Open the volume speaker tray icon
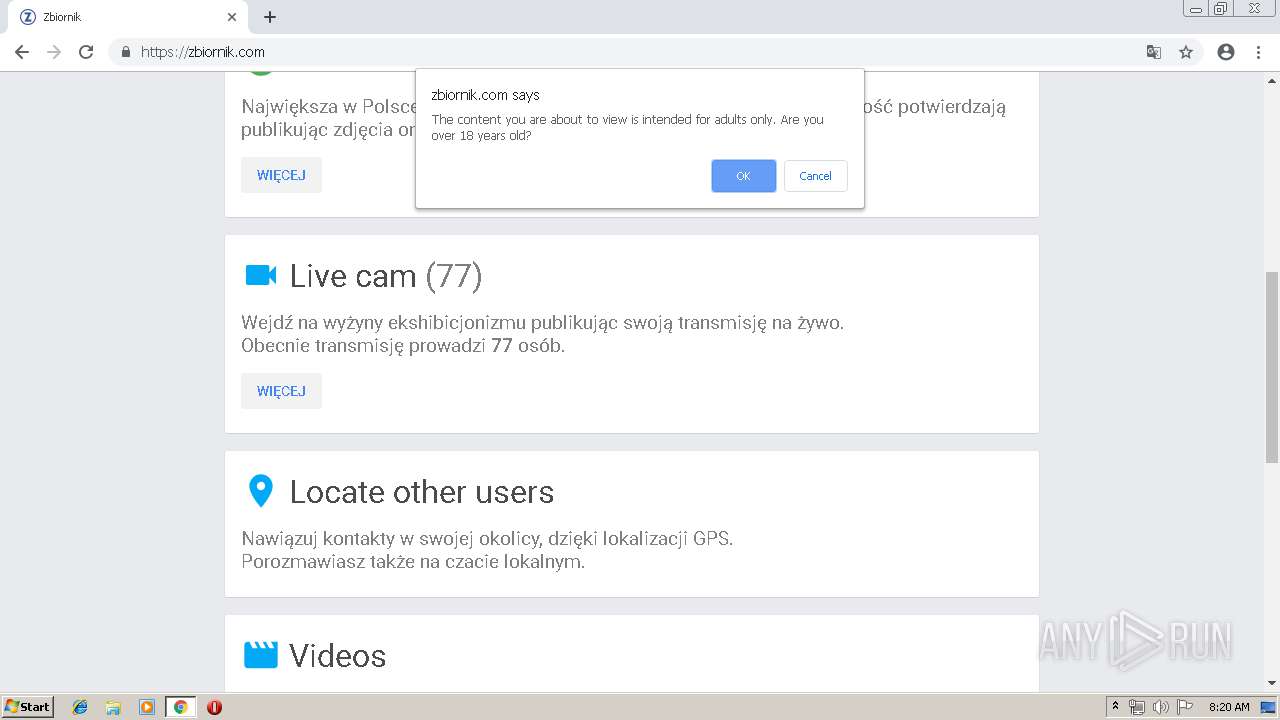Image resolution: width=1280 pixels, height=720 pixels. 1161,707
